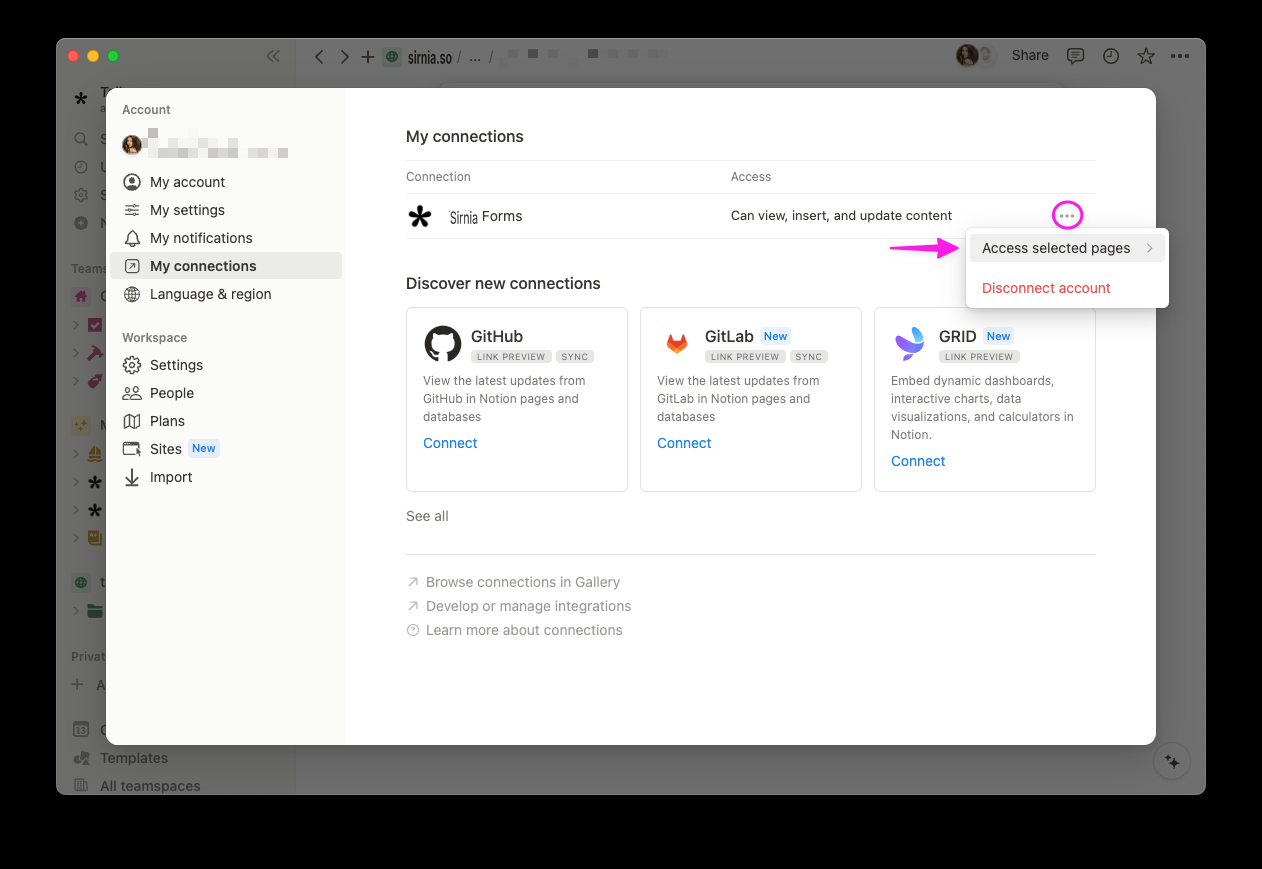This screenshot has width=1262, height=869.
Task: Open All teamspaces in the background sidebar
Action: point(150,786)
